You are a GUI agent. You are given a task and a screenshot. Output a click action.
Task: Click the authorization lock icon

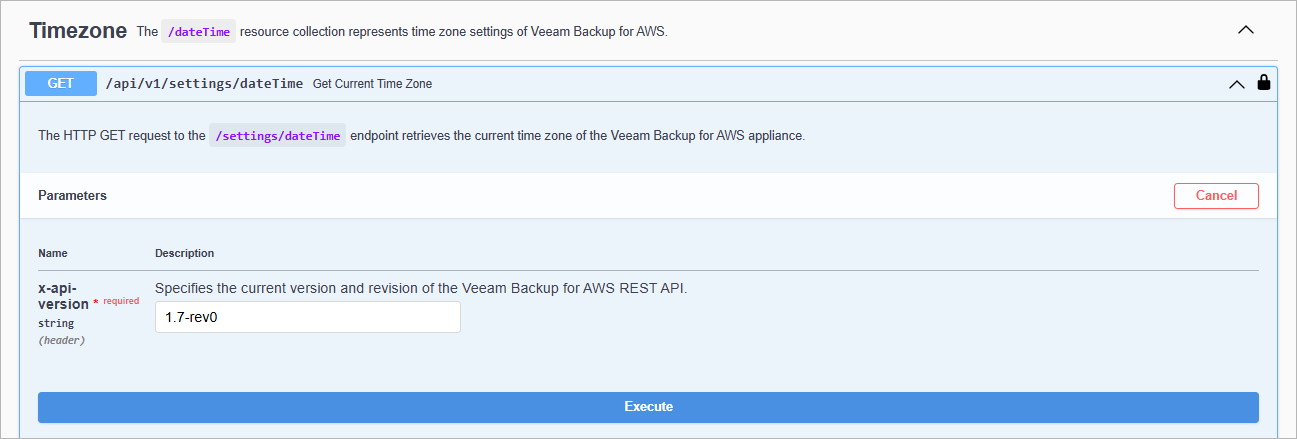tap(1264, 83)
